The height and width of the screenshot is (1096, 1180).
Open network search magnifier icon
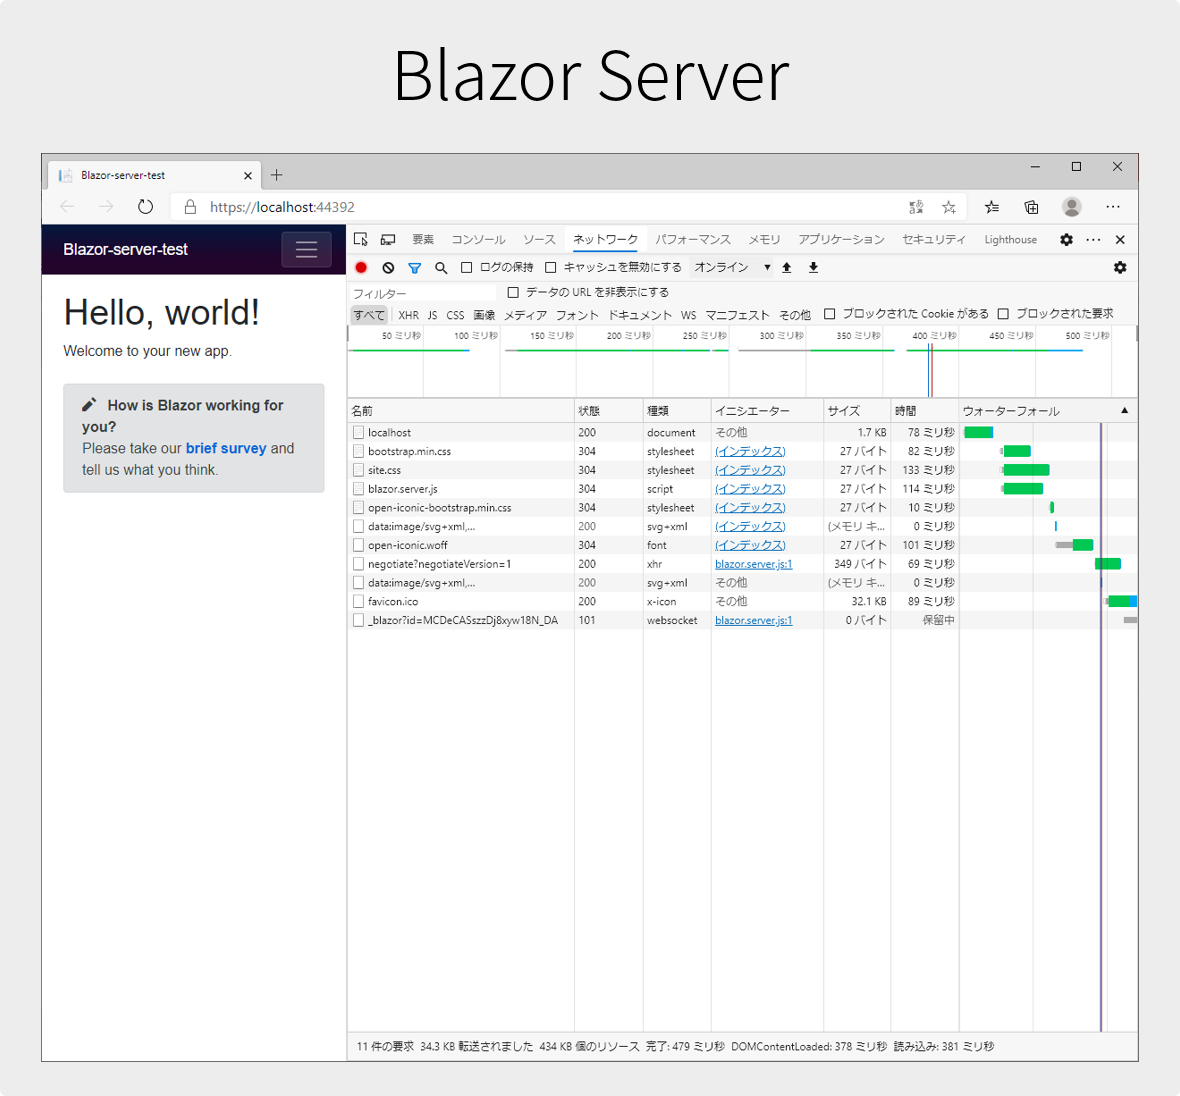coord(441,268)
